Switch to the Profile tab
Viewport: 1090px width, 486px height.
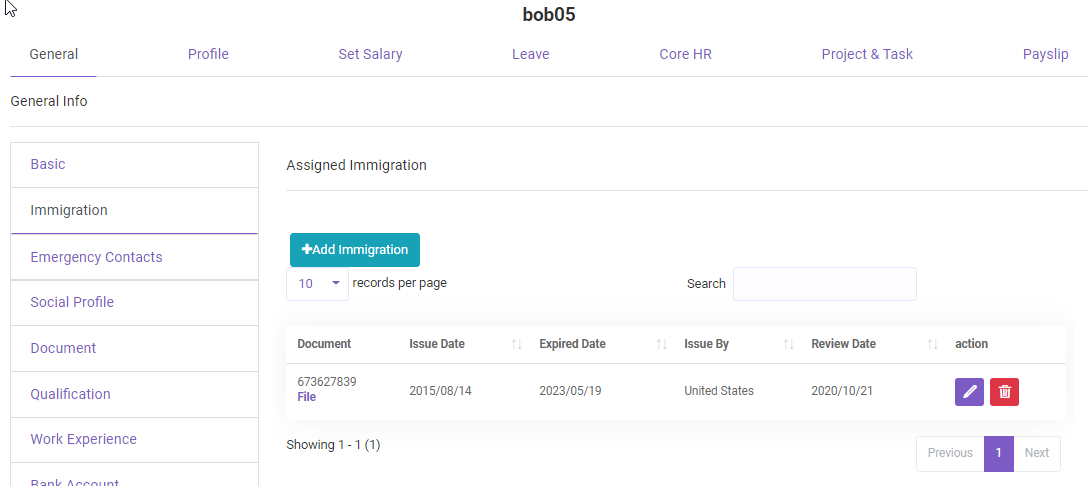tap(208, 54)
